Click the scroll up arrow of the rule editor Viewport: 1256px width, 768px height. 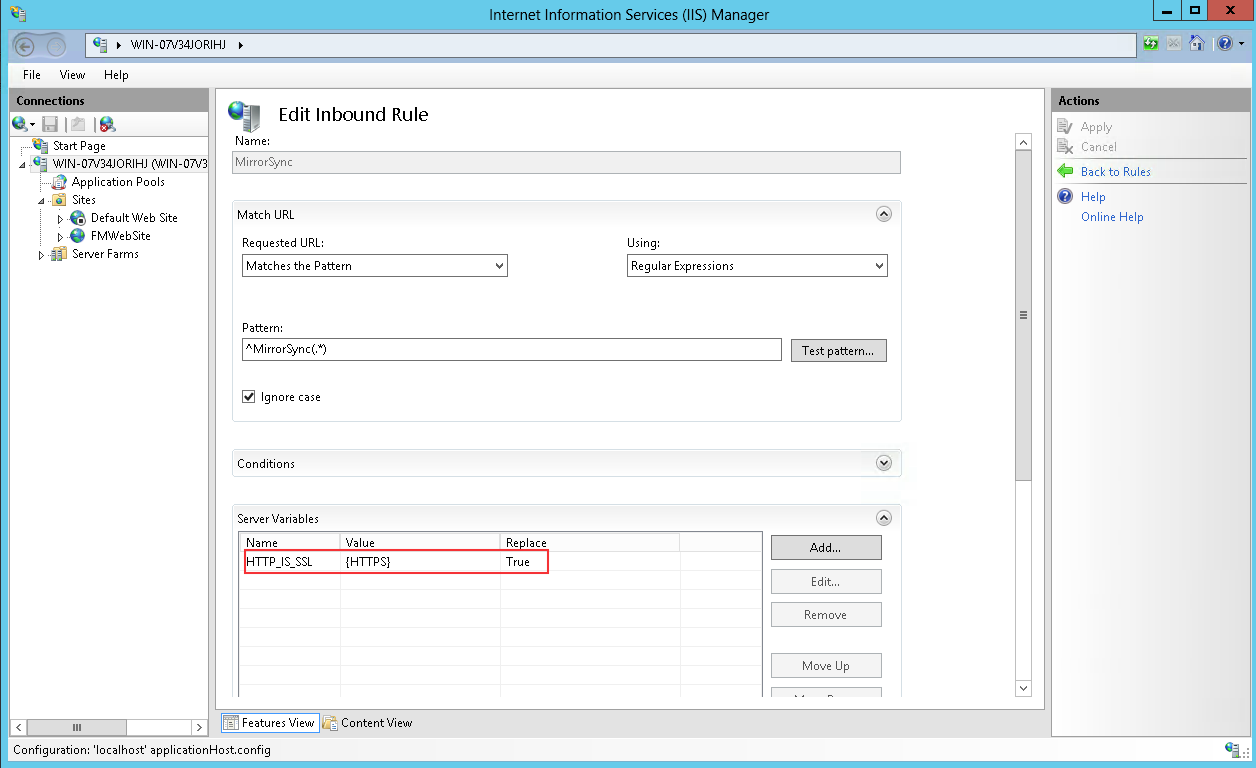(1023, 142)
